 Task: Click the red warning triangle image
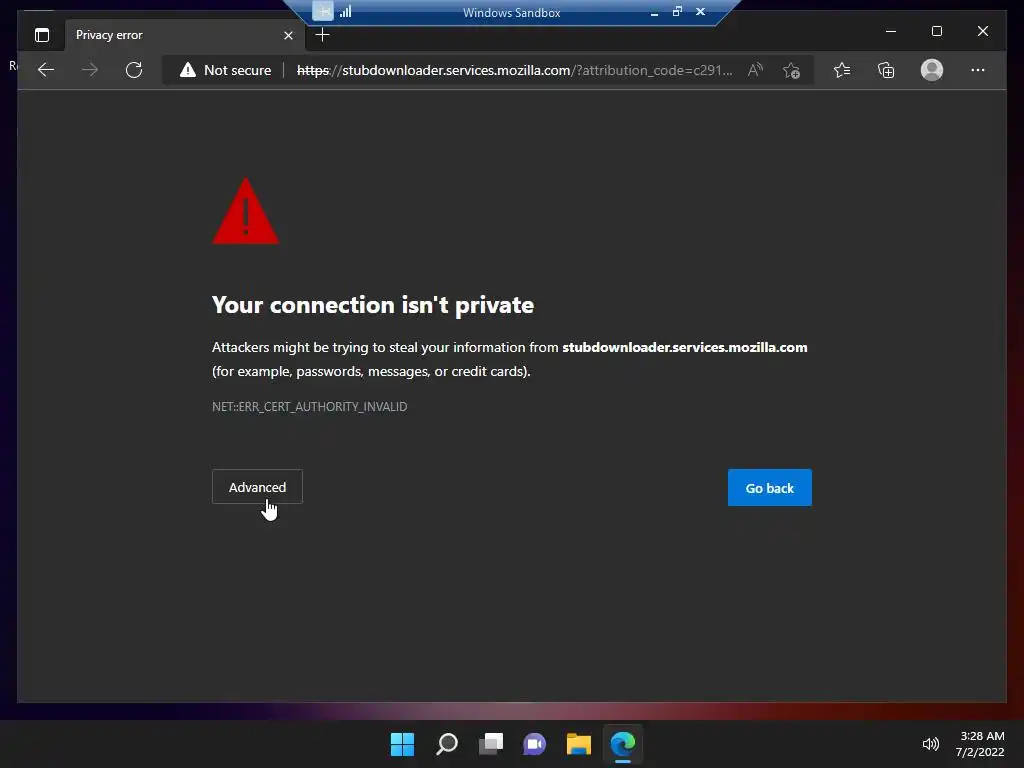(x=246, y=211)
